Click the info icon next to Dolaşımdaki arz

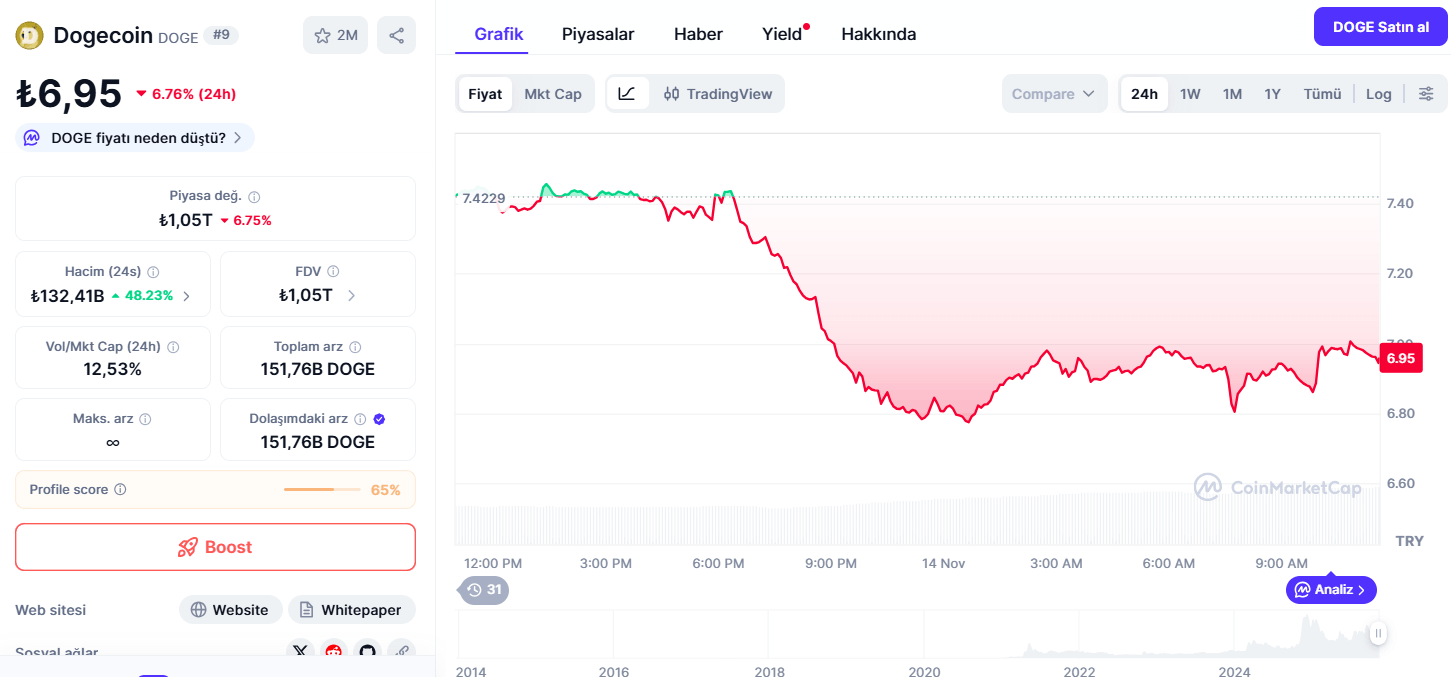[360, 419]
